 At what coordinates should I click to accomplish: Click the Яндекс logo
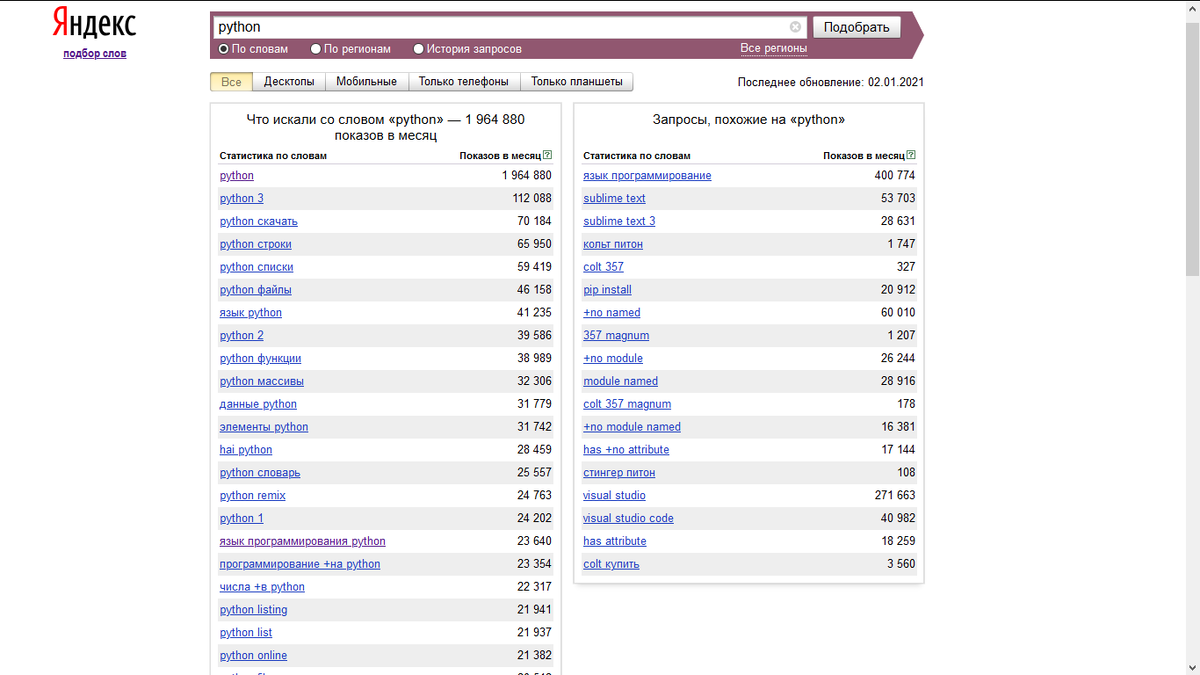(x=94, y=24)
